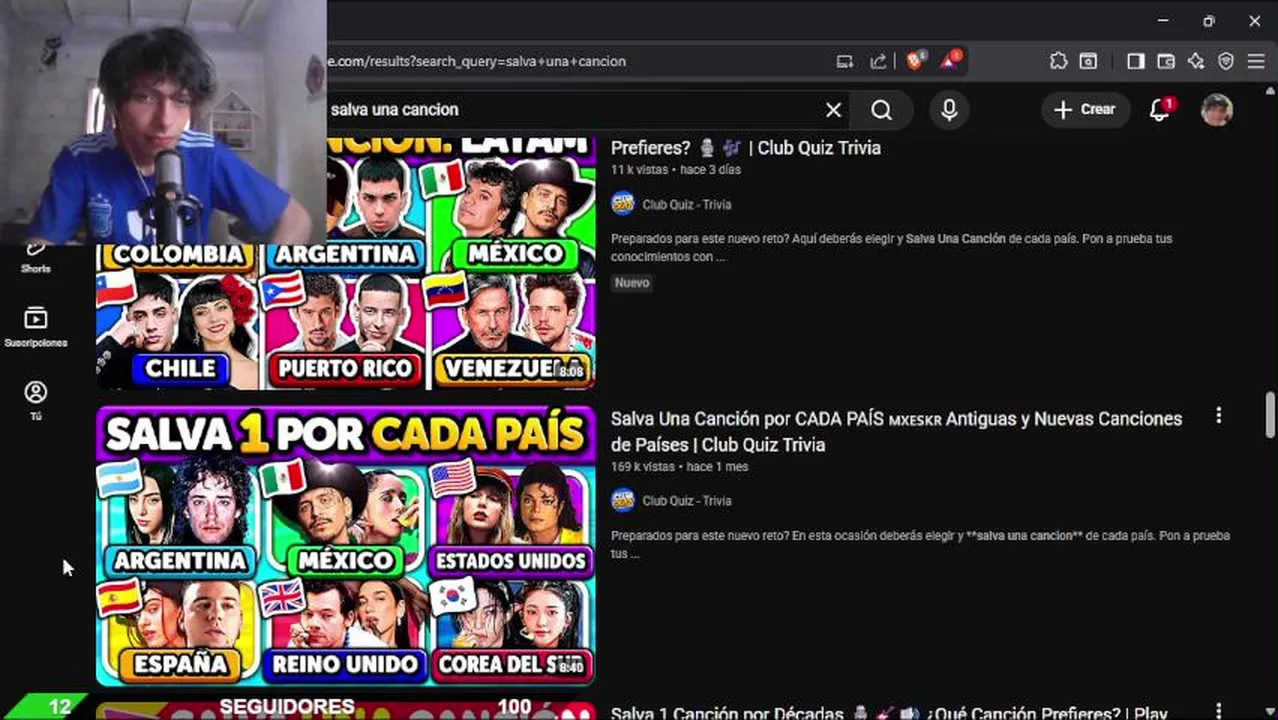Screen dimensions: 1278x720
Task: Click the magnifying glass search button
Action: pyautogui.click(x=881, y=110)
